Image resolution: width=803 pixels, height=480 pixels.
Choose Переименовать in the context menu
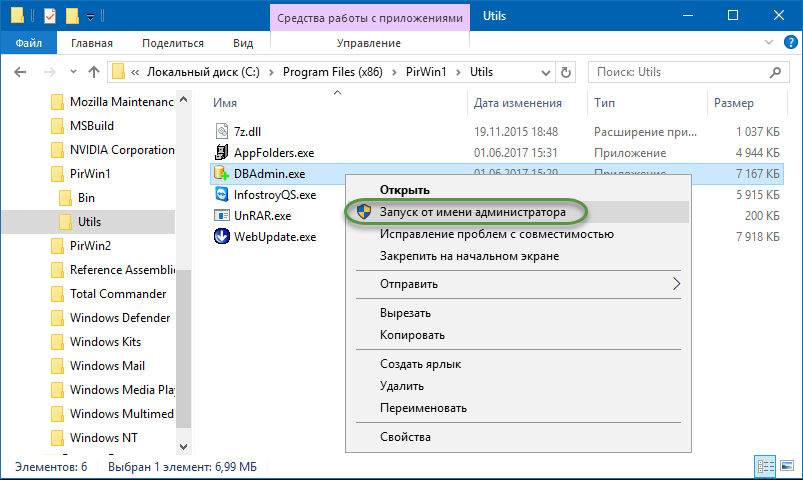(x=518, y=408)
